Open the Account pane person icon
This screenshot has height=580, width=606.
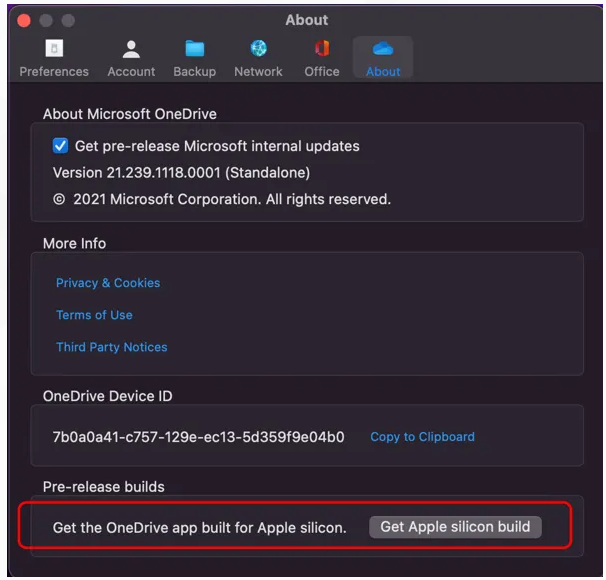tap(131, 49)
